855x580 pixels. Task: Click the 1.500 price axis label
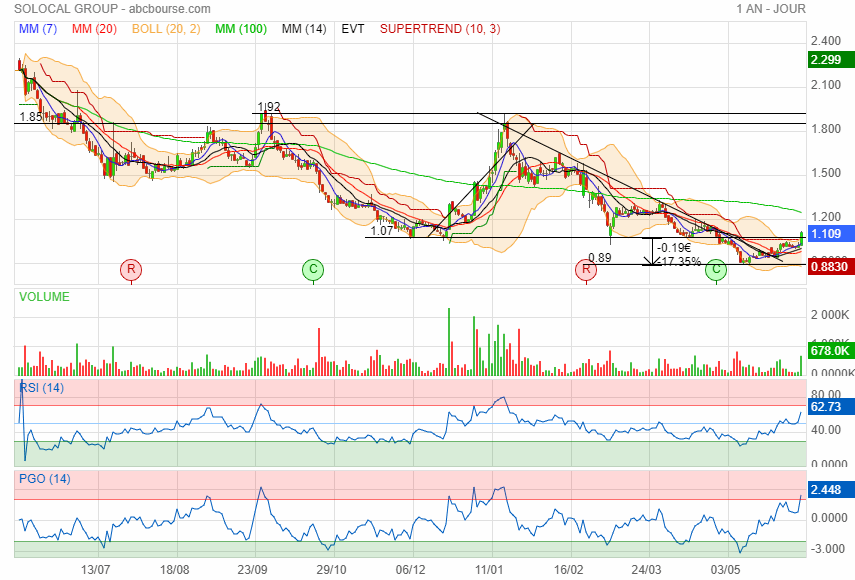[826, 173]
